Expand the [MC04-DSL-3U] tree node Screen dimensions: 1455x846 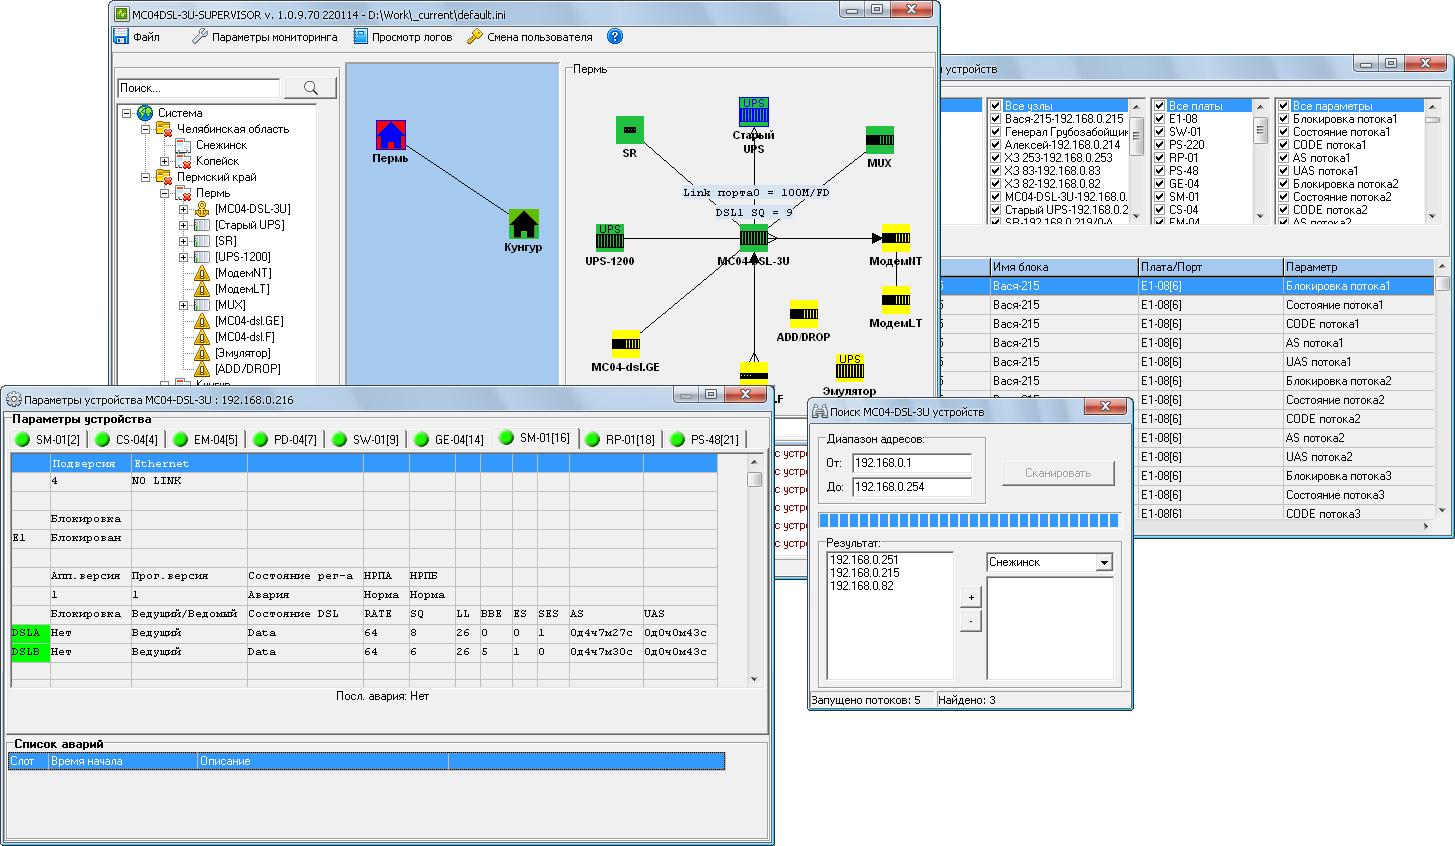[x=184, y=209]
